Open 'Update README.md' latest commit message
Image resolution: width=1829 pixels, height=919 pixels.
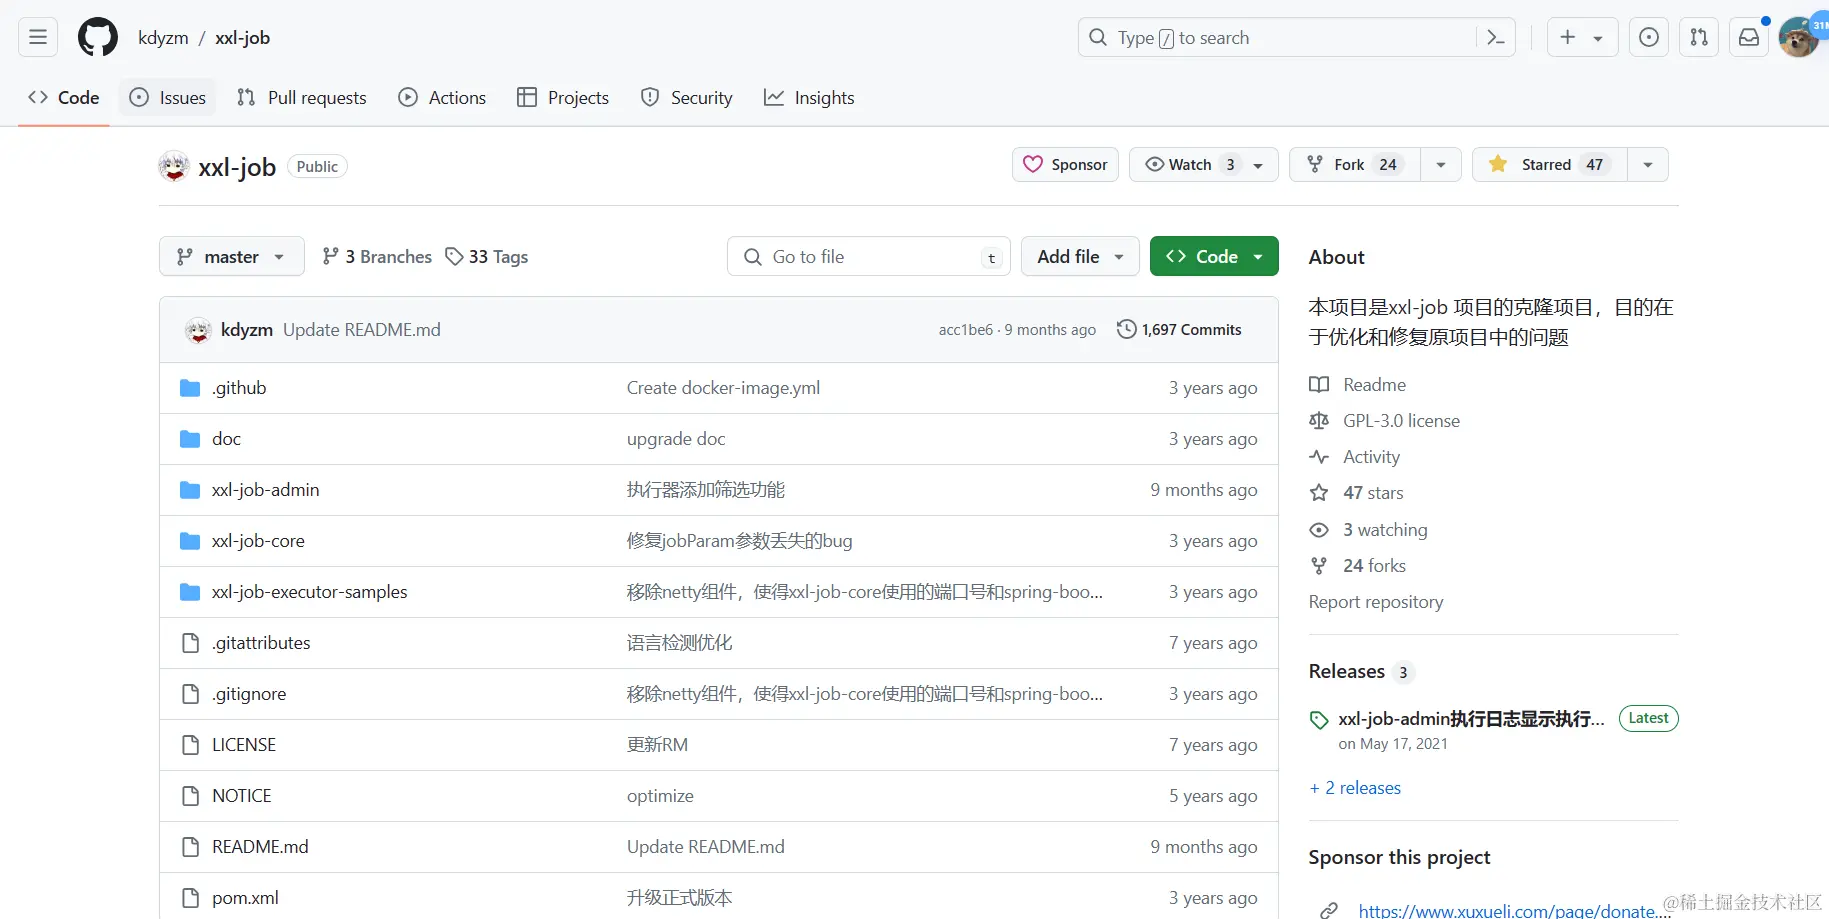[x=362, y=330]
